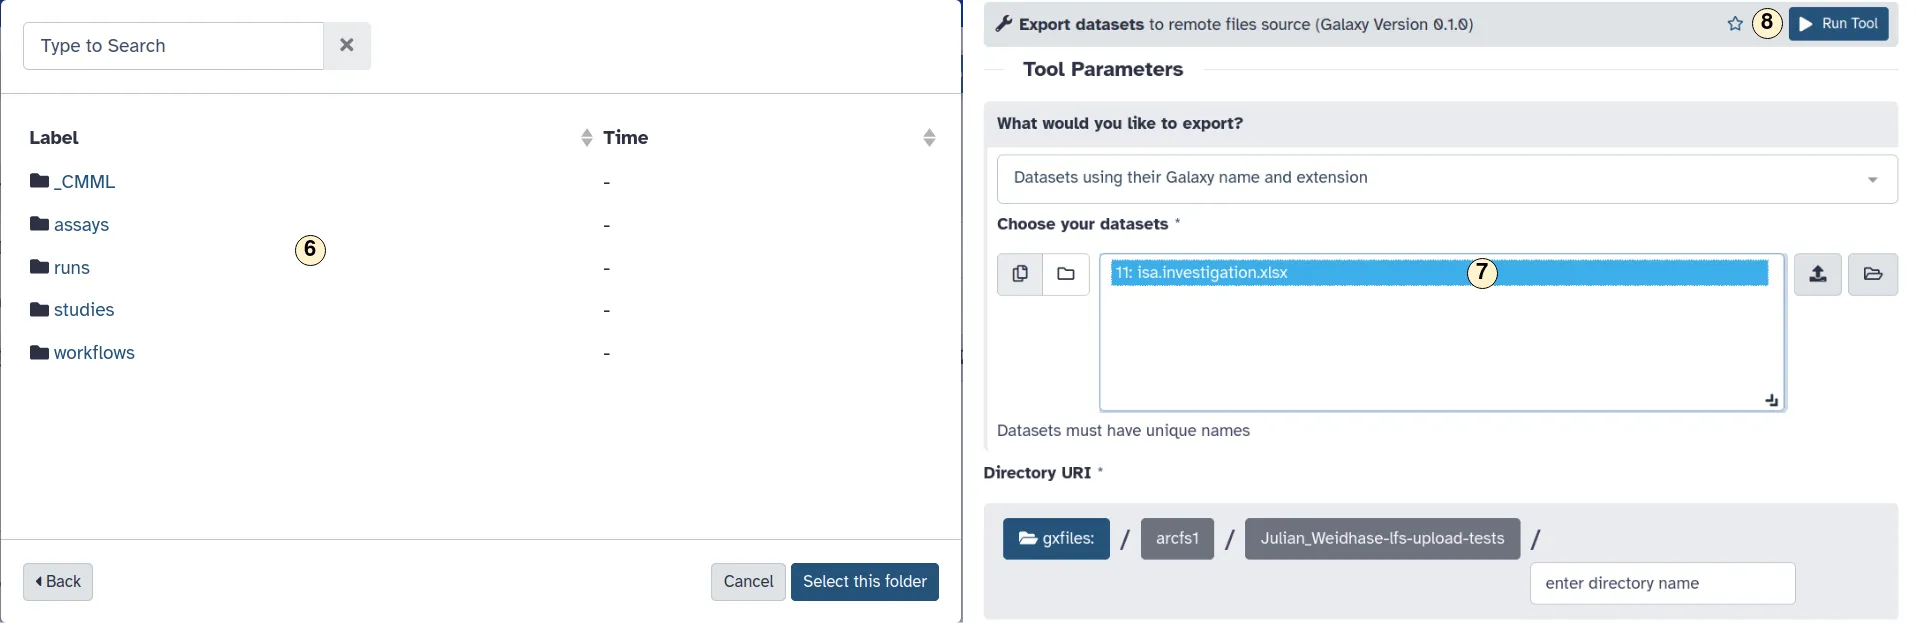
Task: Go Back in the folder browser
Action: click(58, 582)
